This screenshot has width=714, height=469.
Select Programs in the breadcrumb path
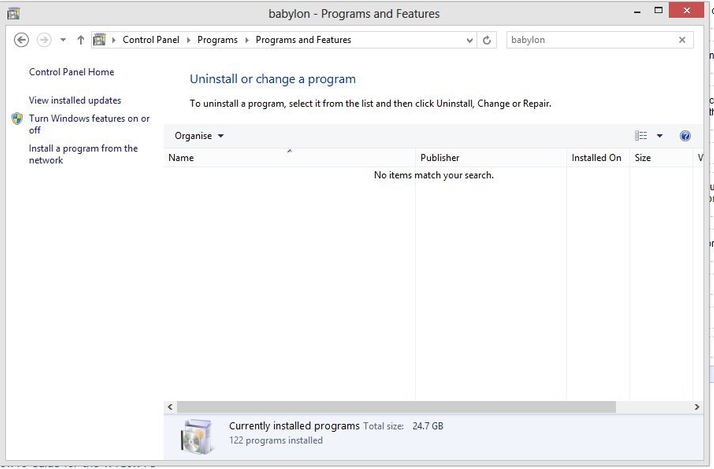pyautogui.click(x=217, y=40)
